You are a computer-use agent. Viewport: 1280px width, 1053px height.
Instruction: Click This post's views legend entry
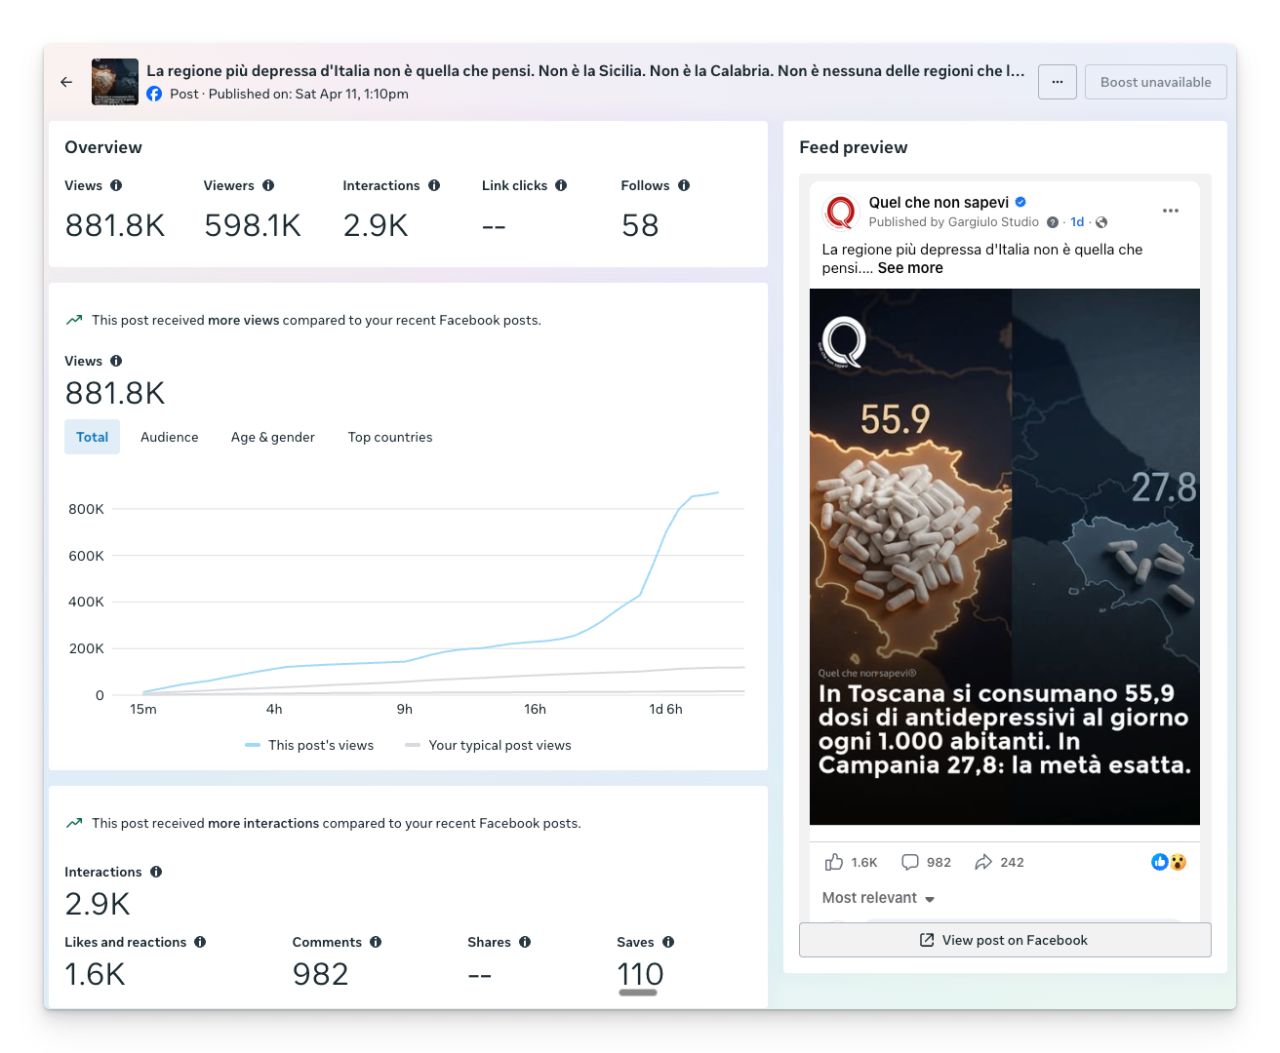point(309,745)
